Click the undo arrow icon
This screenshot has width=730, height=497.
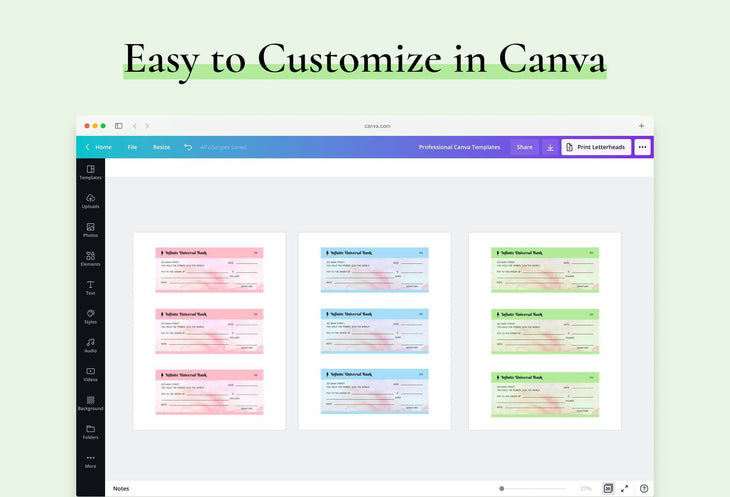(187, 147)
